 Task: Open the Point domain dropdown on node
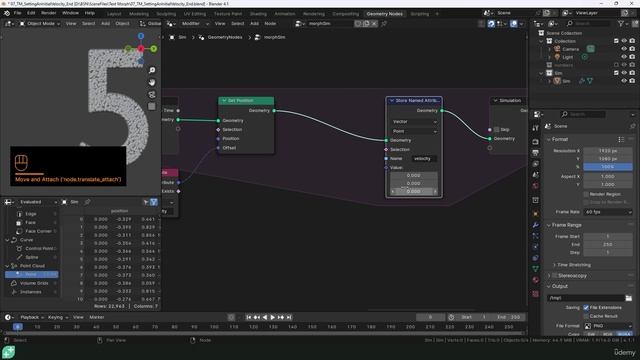414,131
